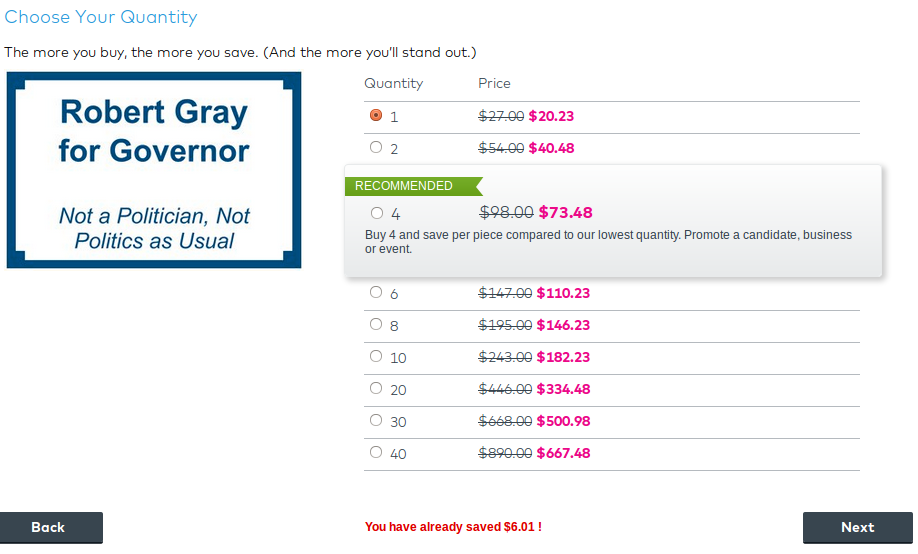Click the $20.23 sale price
Screen dimensions: 918x554
(551, 116)
